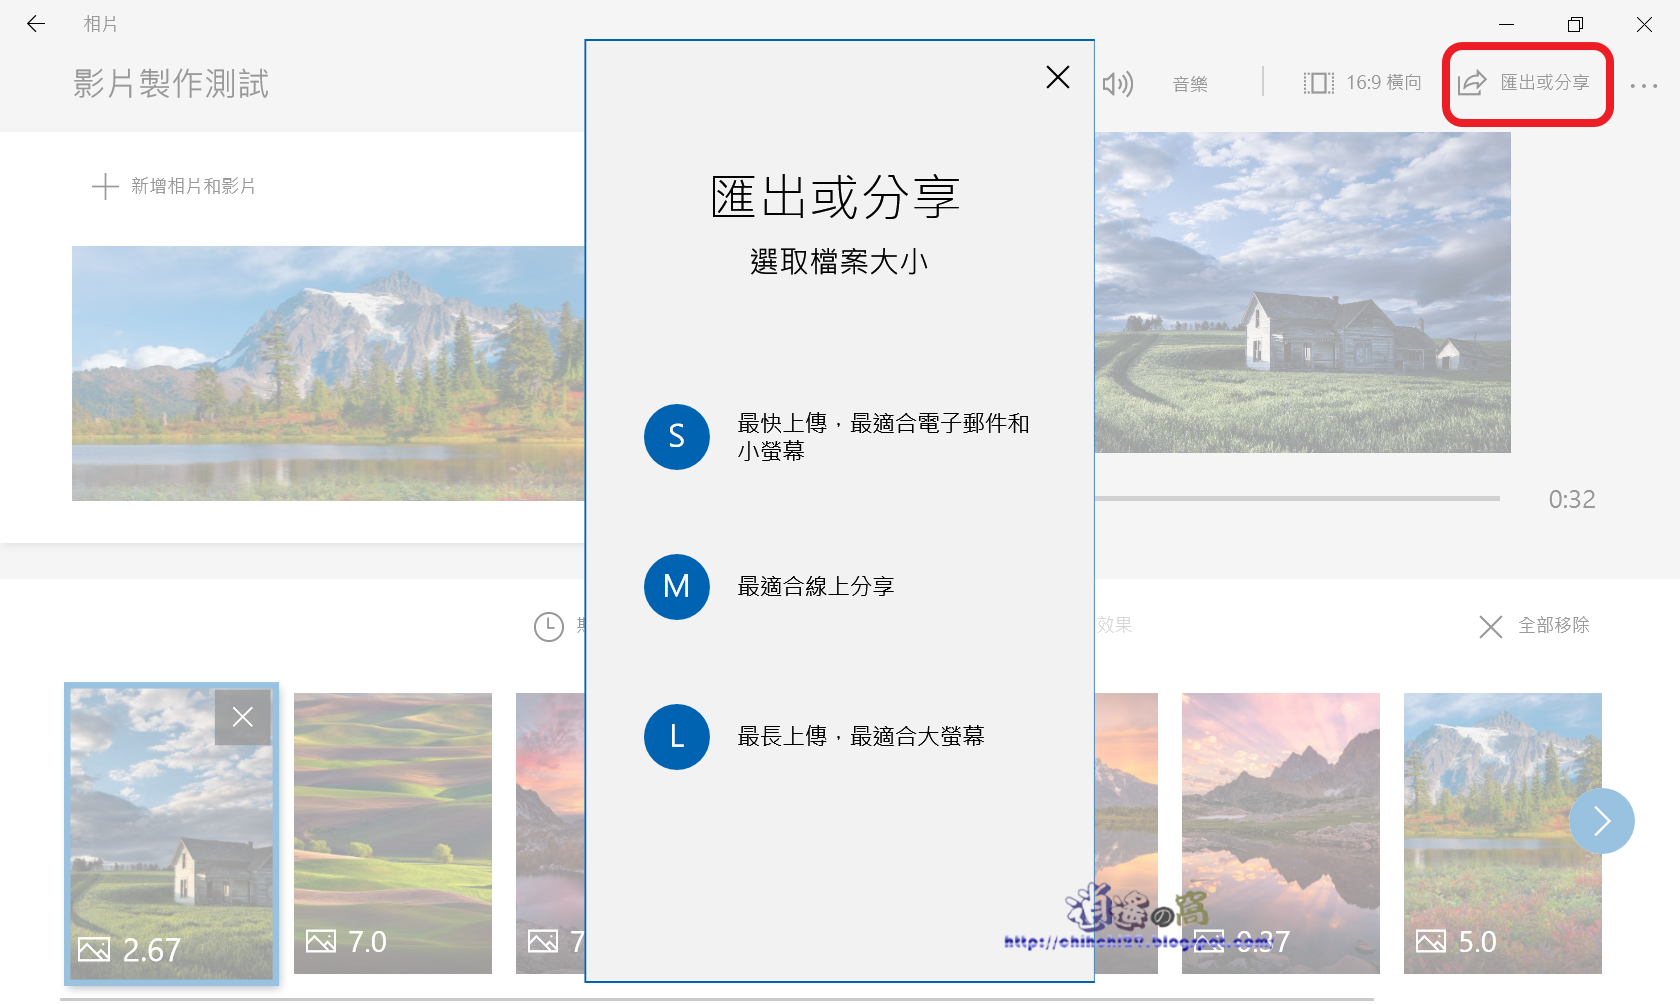
Task: Click the mountain lake library thumbnail
Action: click(328, 373)
